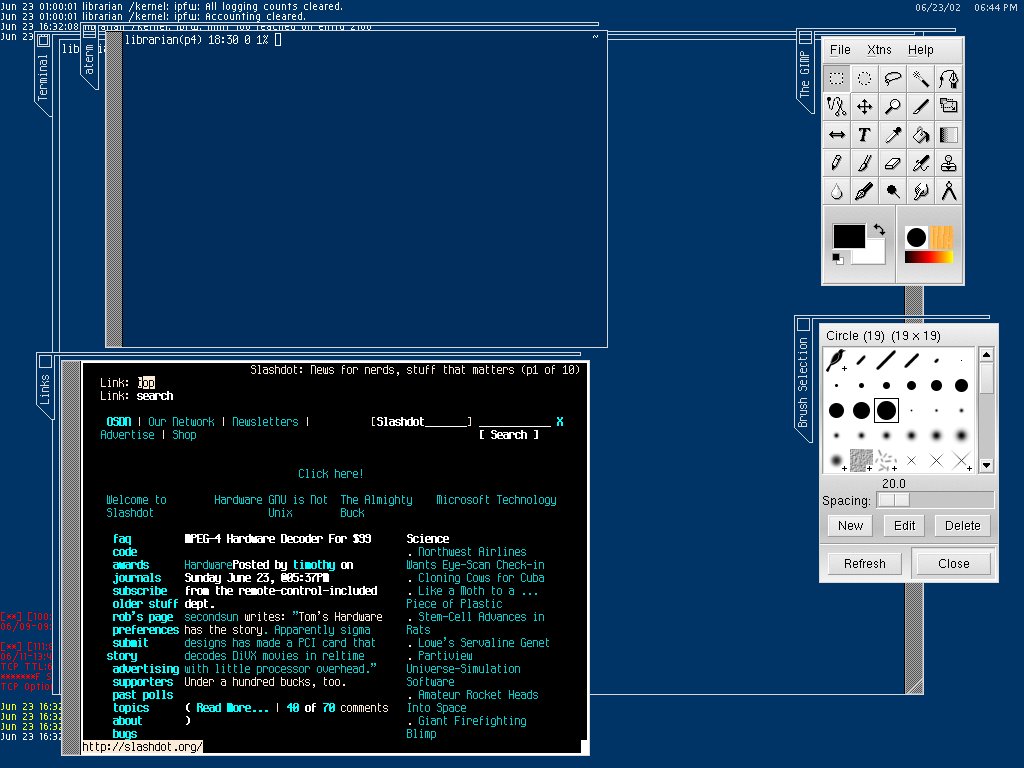Open the active pattern indicator in toolbox
1024x768 pixels.
(x=941, y=238)
